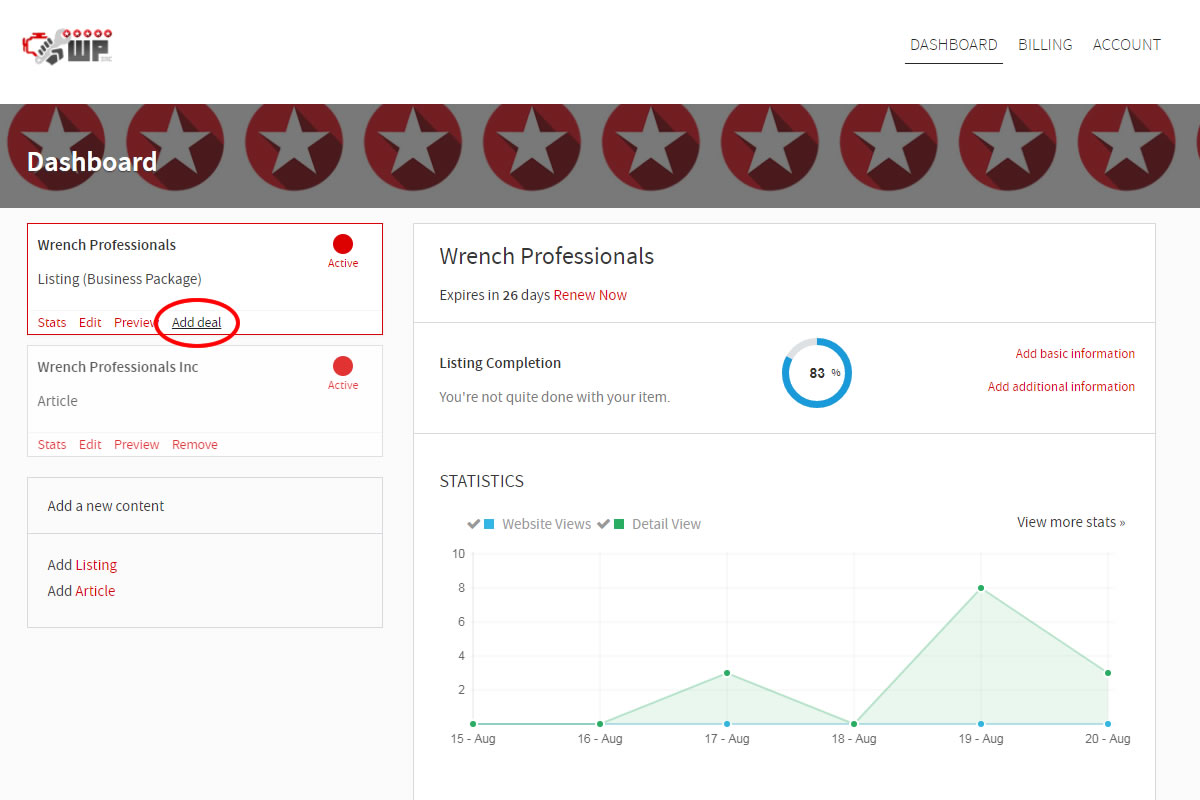Open the Account menu
Viewport: 1200px width, 800px height.
(1127, 45)
